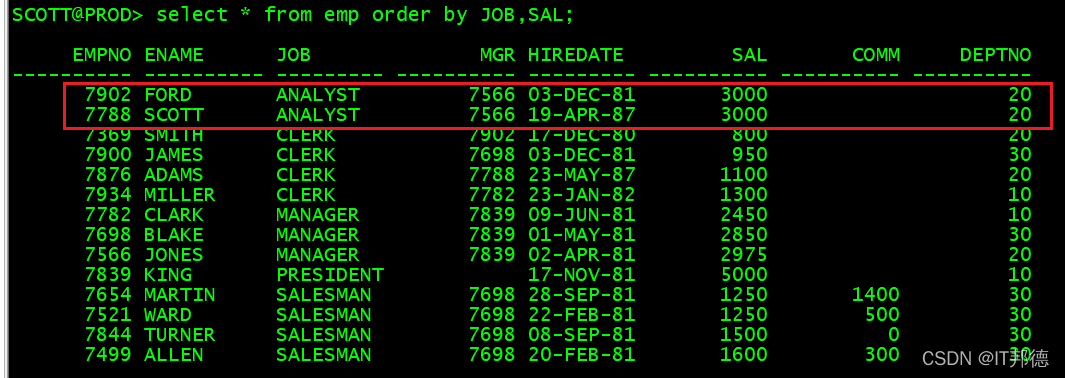Image resolution: width=1065 pixels, height=378 pixels.
Task: Click the ENAME column header
Action: [x=174, y=55]
